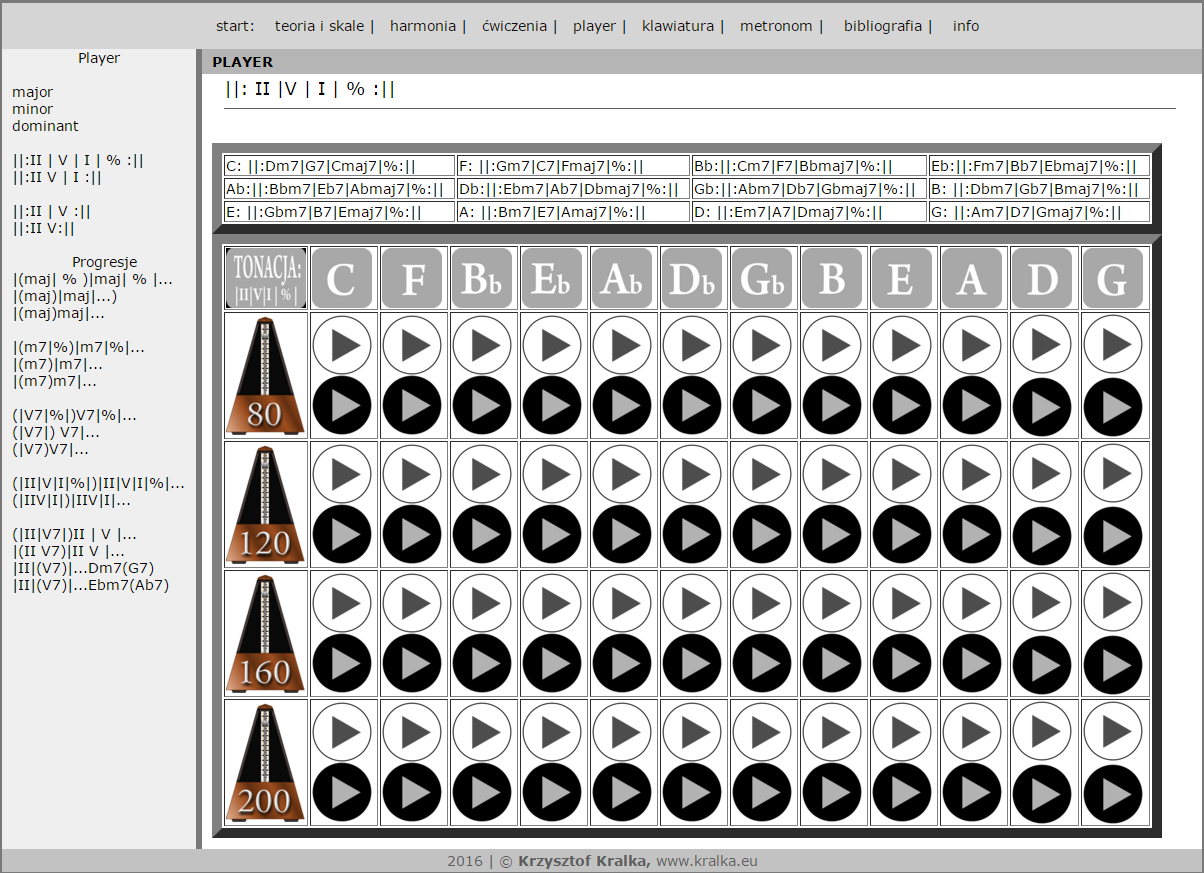The width and height of the screenshot is (1204, 873).
Task: Play white button for F at tempo 80
Action: [412, 345]
